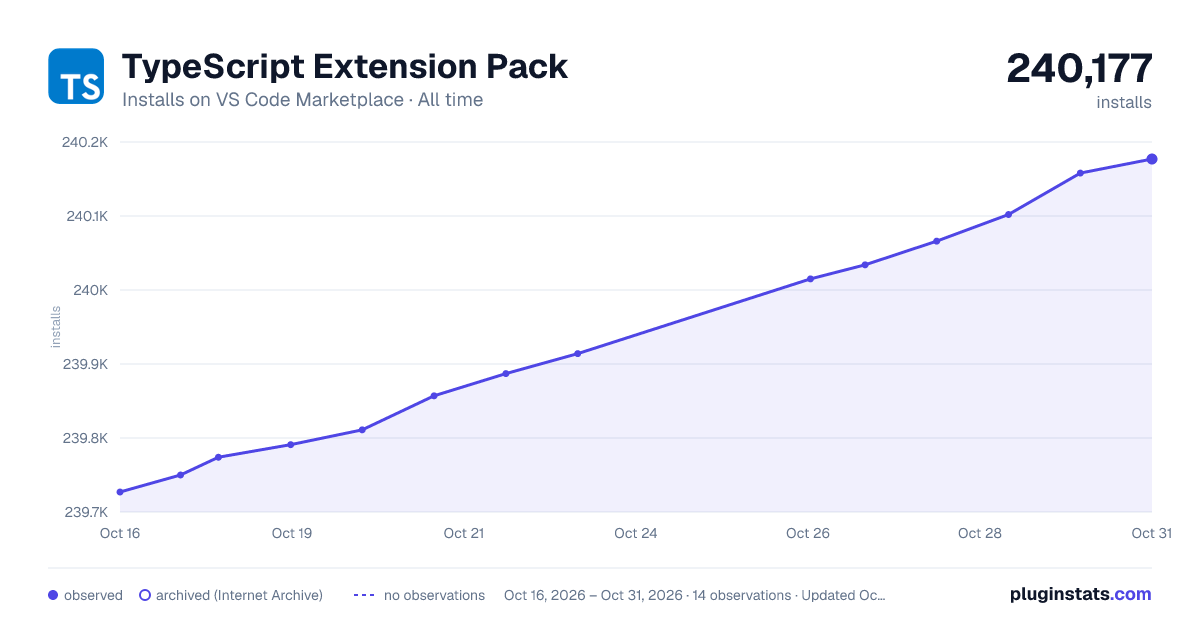This screenshot has height=630, width=1200.
Task: Click the 'archived (Internet Archive)' legend text
Action: pos(239,595)
